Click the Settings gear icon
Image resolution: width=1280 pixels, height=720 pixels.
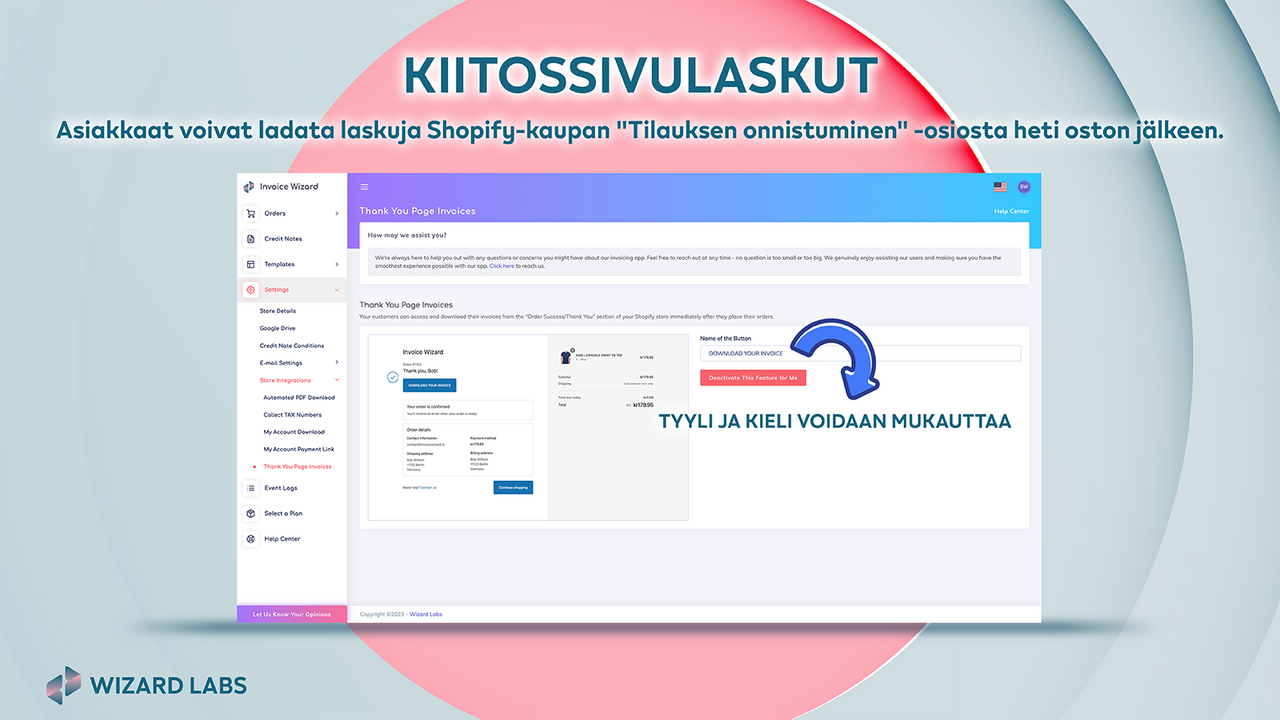click(x=250, y=290)
